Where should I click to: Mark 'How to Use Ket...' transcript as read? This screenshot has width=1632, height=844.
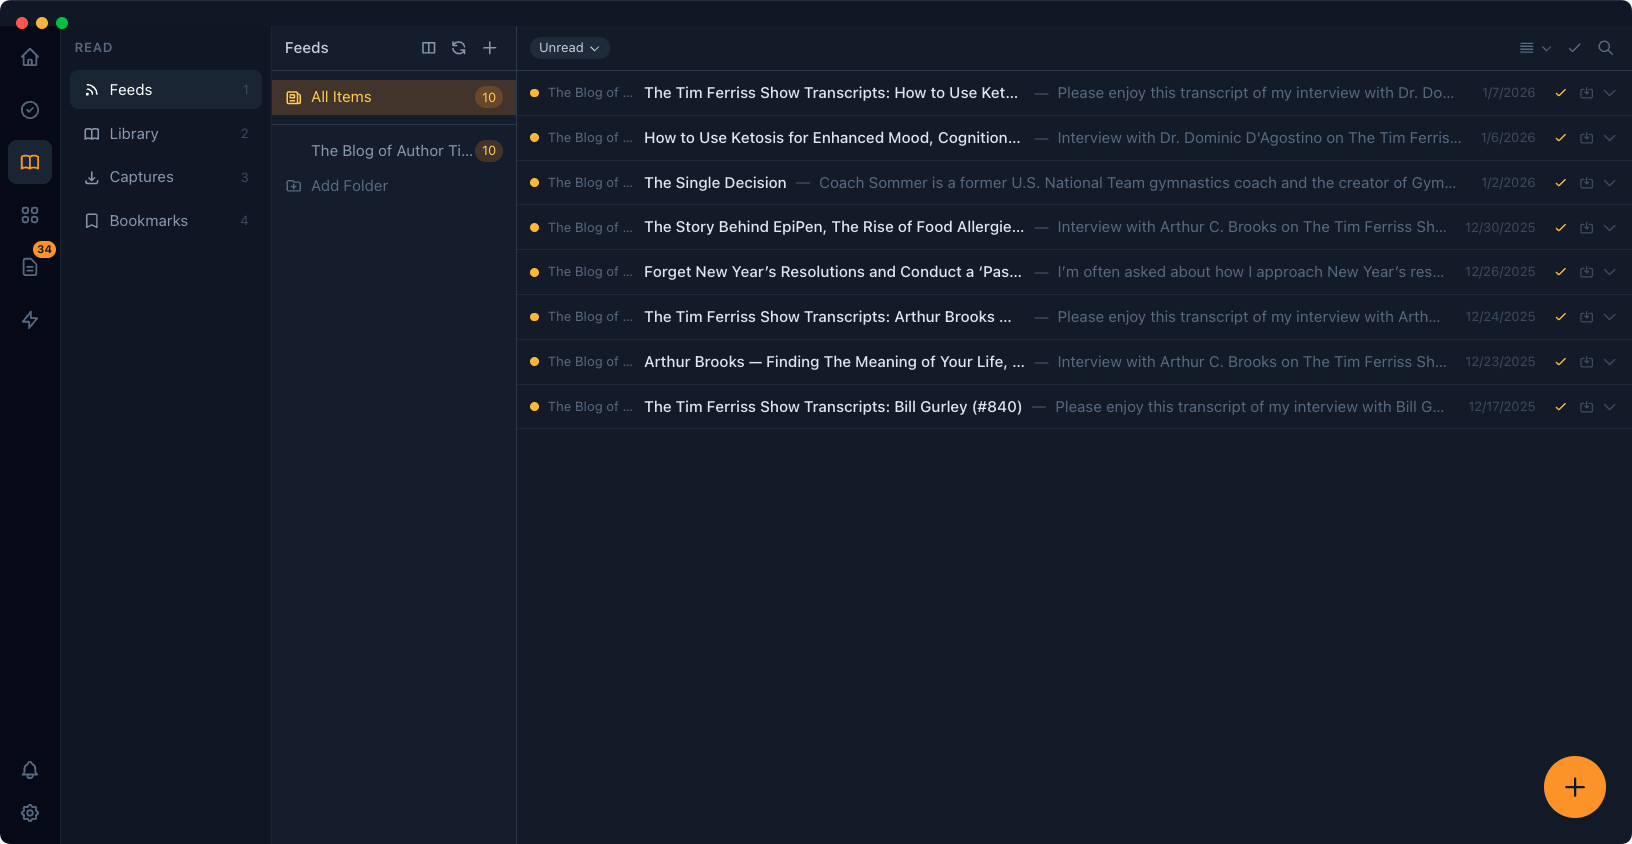click(x=1560, y=93)
